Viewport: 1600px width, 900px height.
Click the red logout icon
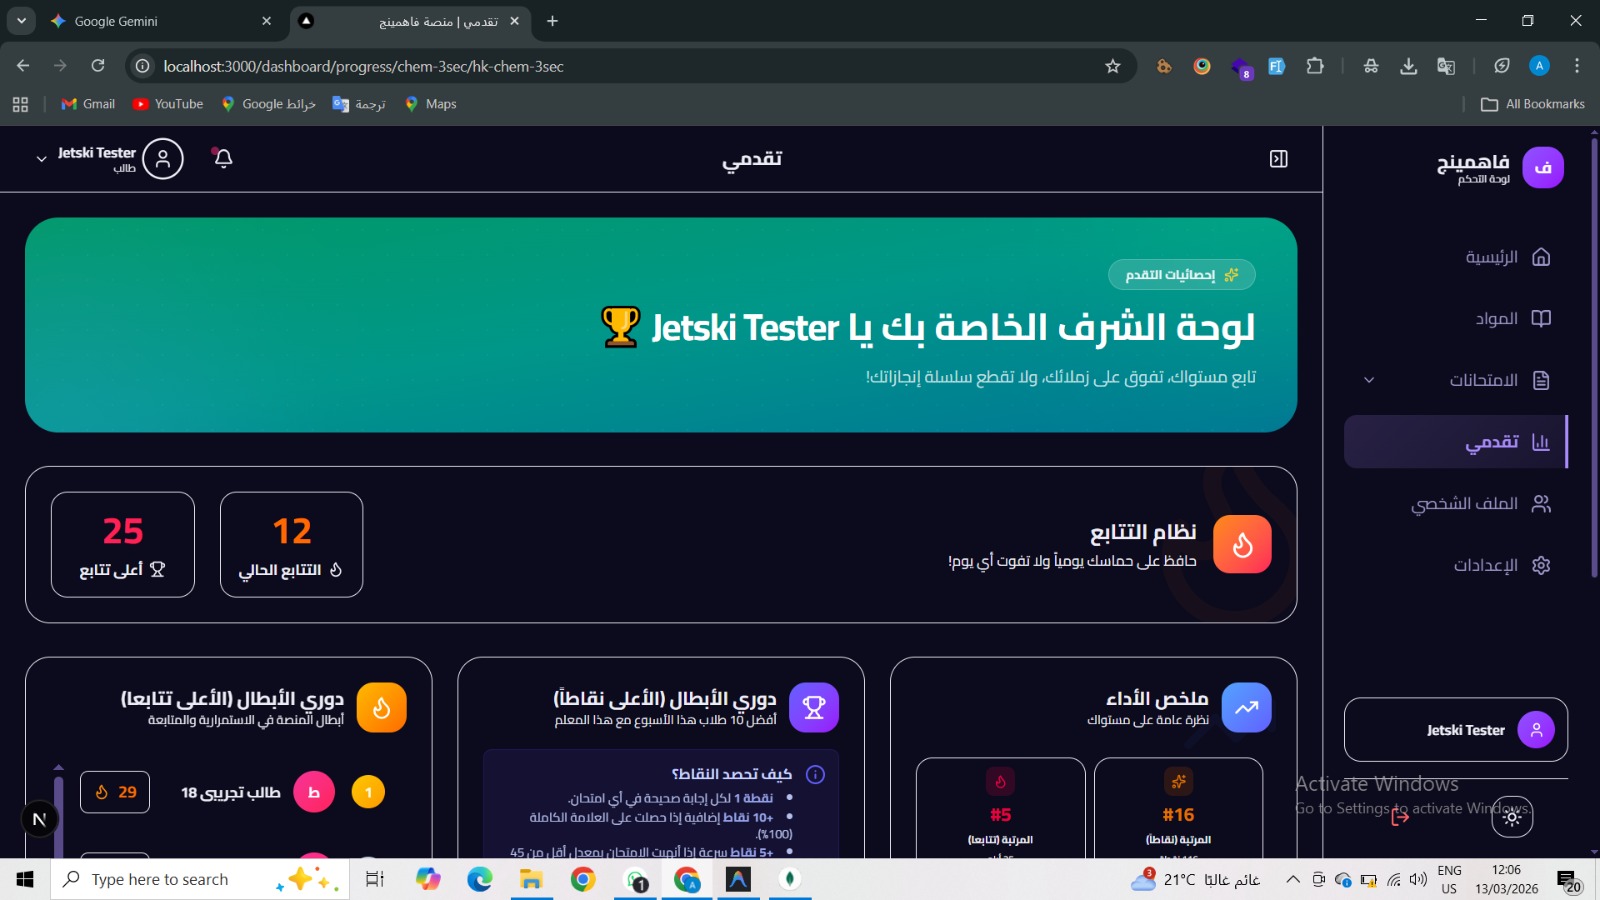1400,817
